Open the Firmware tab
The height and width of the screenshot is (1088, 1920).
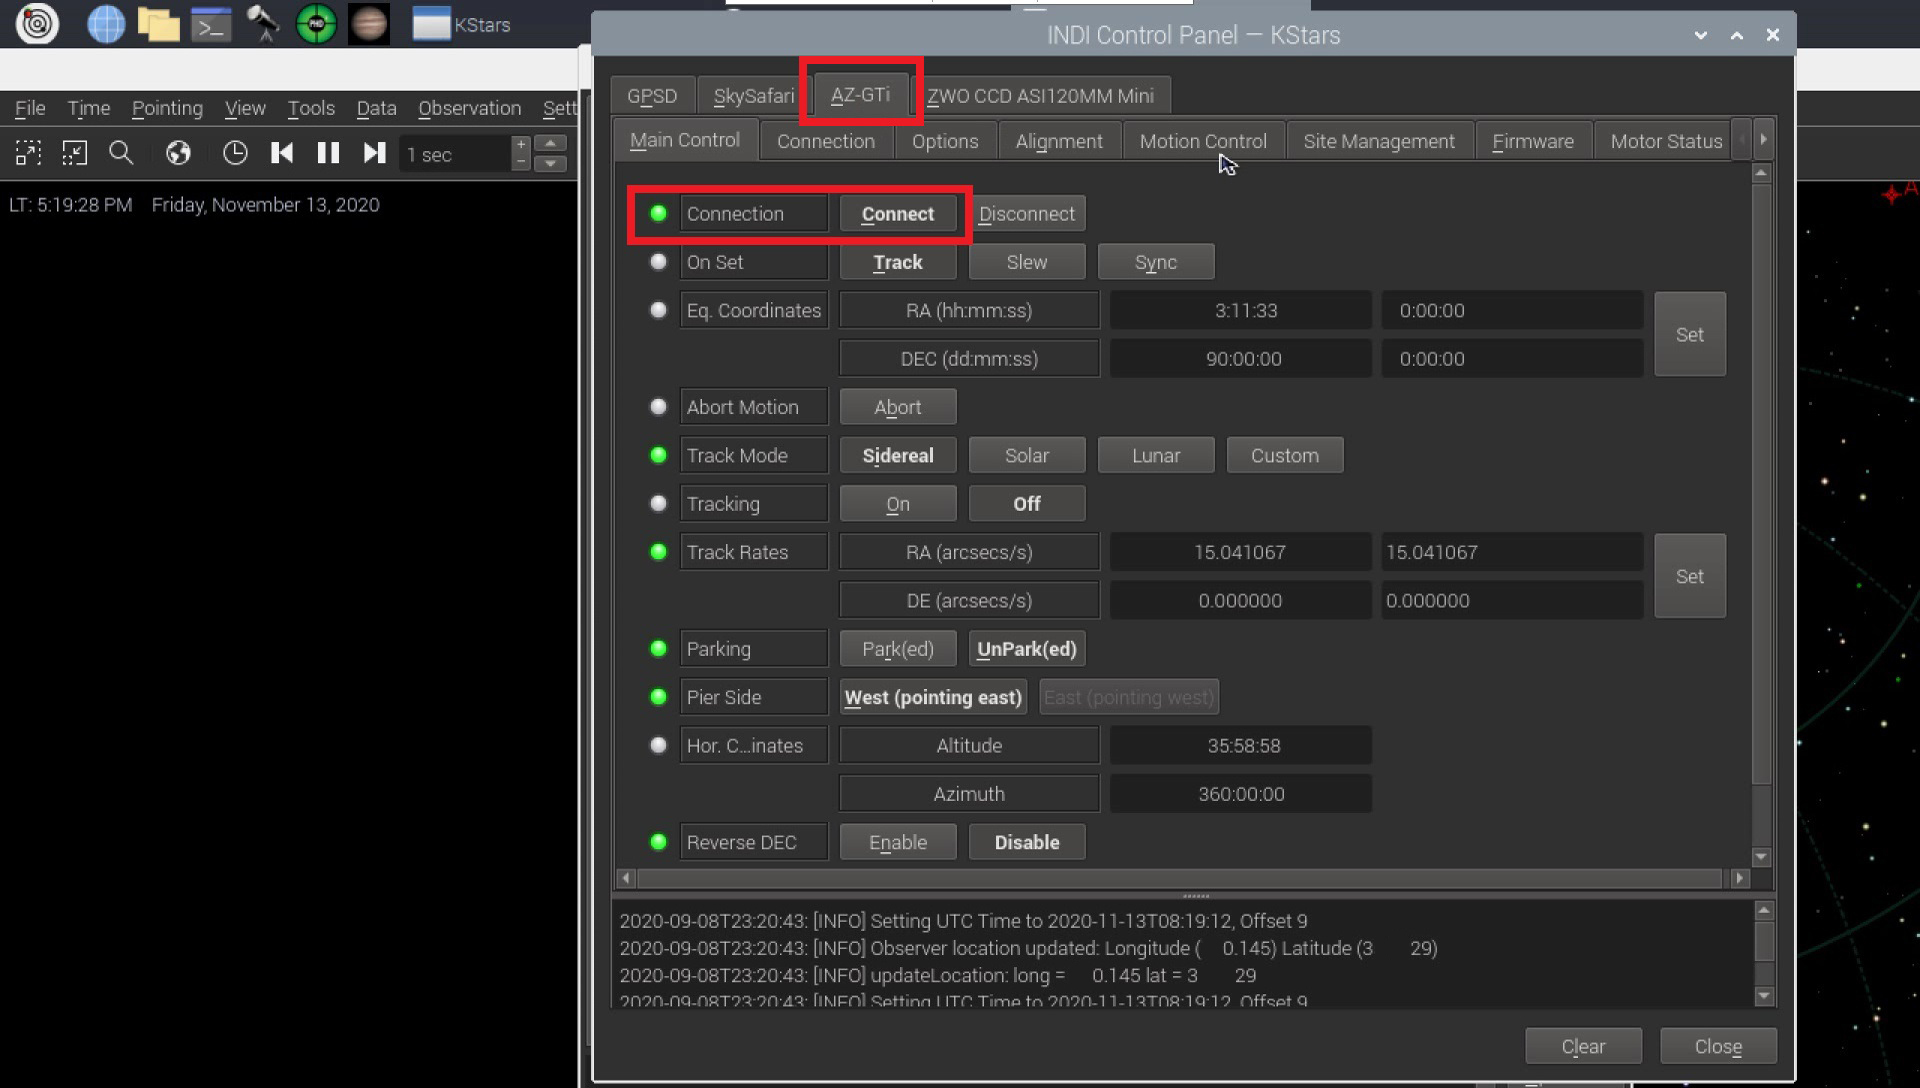pyautogui.click(x=1533, y=141)
